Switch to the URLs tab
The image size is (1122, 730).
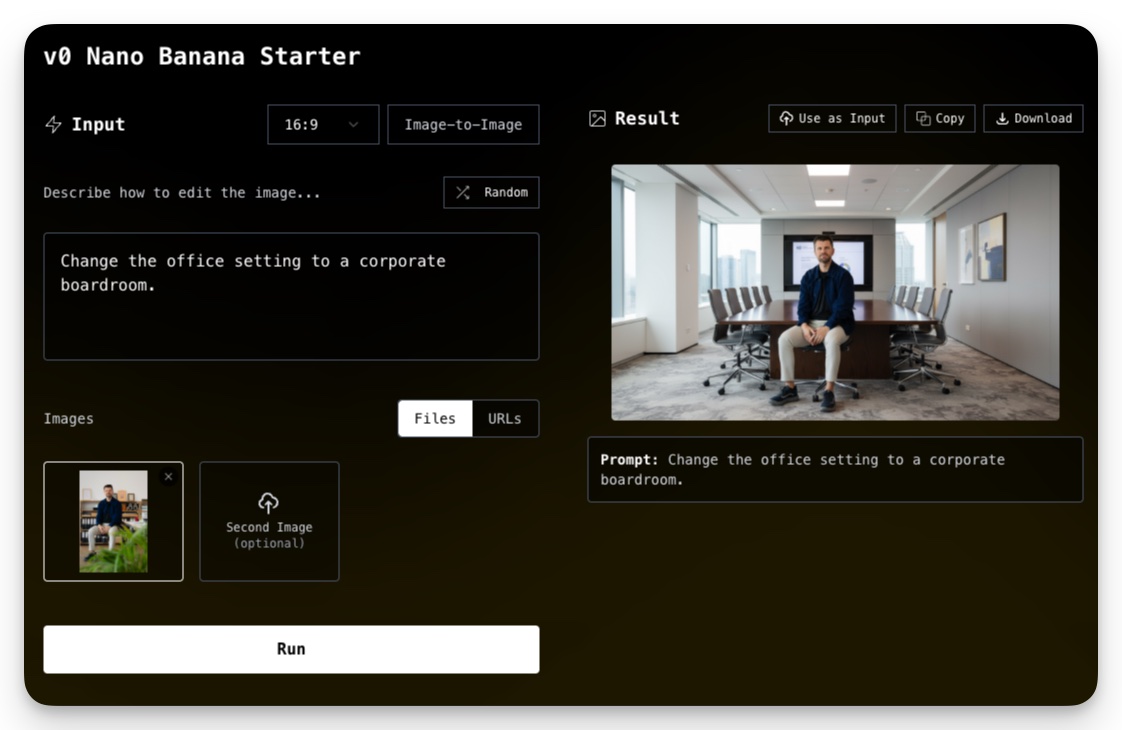click(x=504, y=419)
